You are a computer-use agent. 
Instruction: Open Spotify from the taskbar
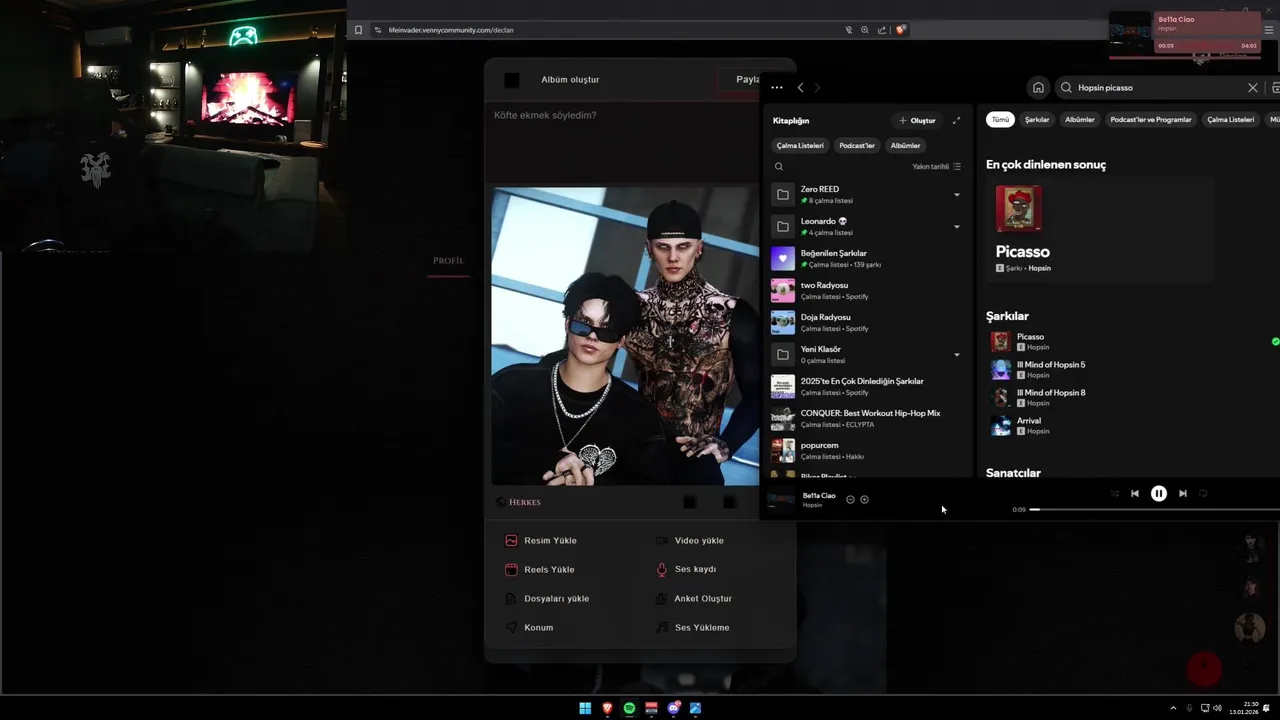pos(629,708)
